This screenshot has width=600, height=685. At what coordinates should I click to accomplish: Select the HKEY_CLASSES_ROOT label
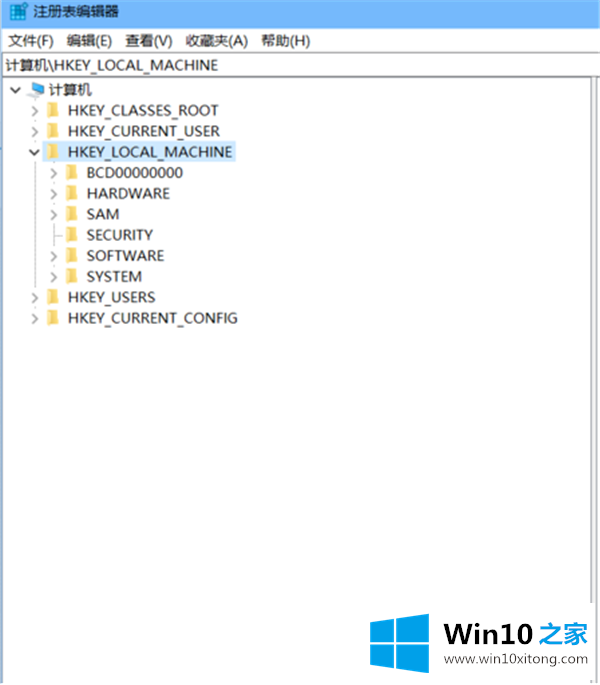143,111
